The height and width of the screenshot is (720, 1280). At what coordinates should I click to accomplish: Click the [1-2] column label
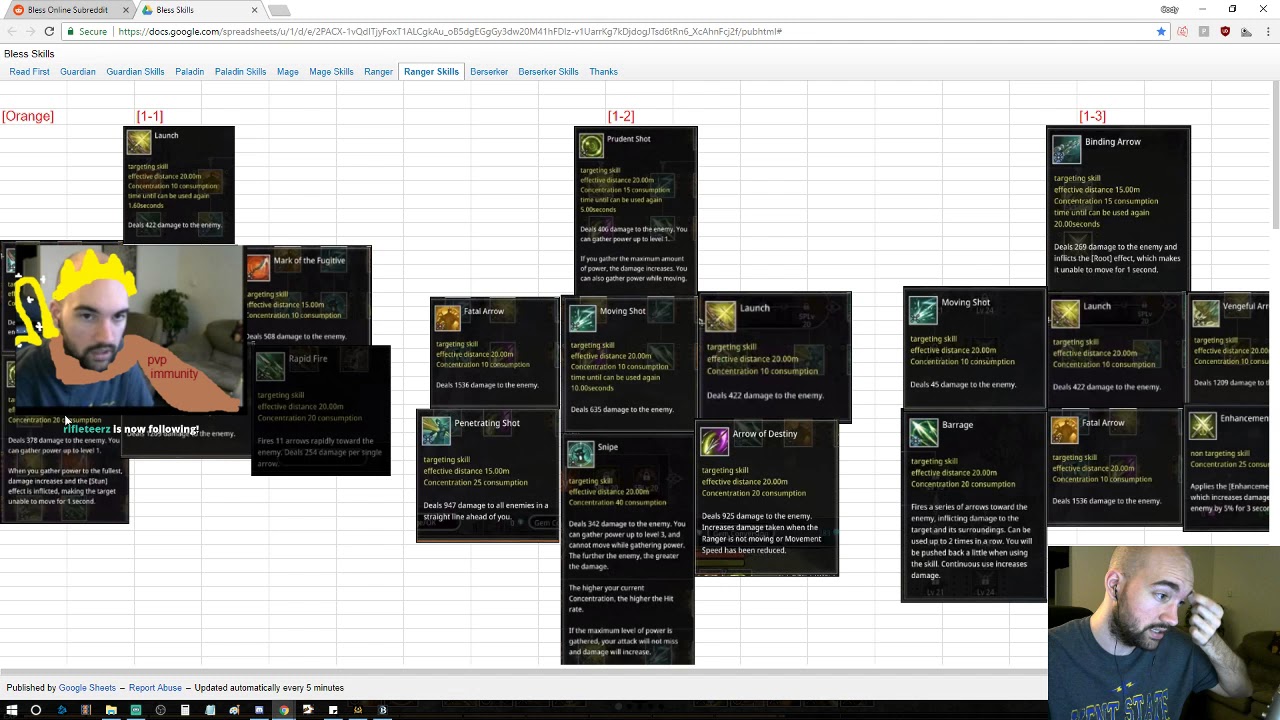click(x=621, y=116)
